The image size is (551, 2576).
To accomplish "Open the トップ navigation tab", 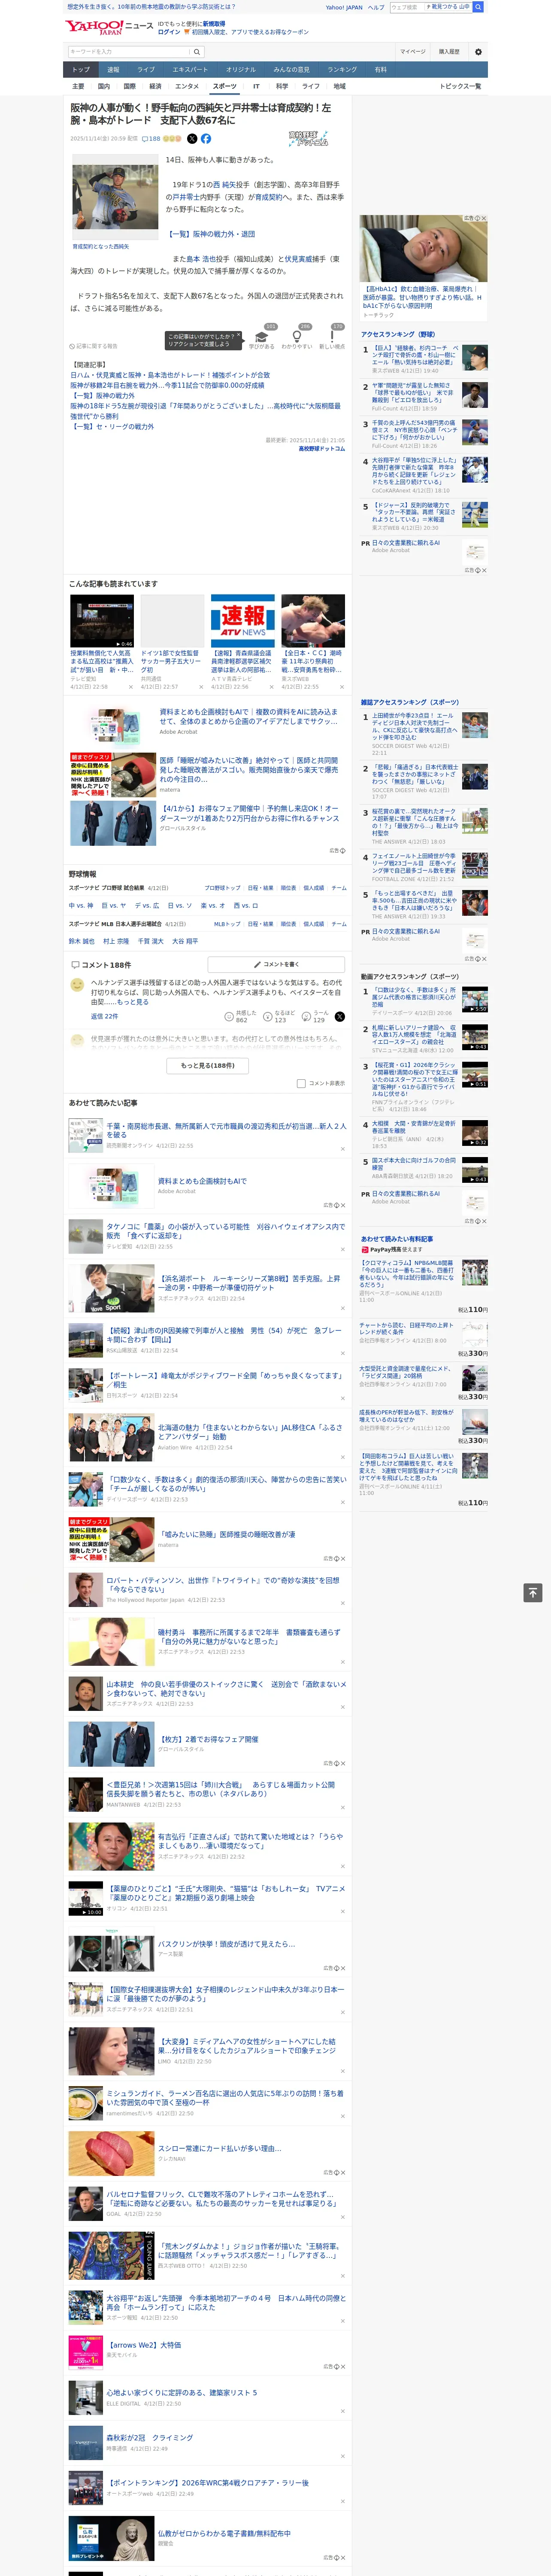I will pos(81,70).
